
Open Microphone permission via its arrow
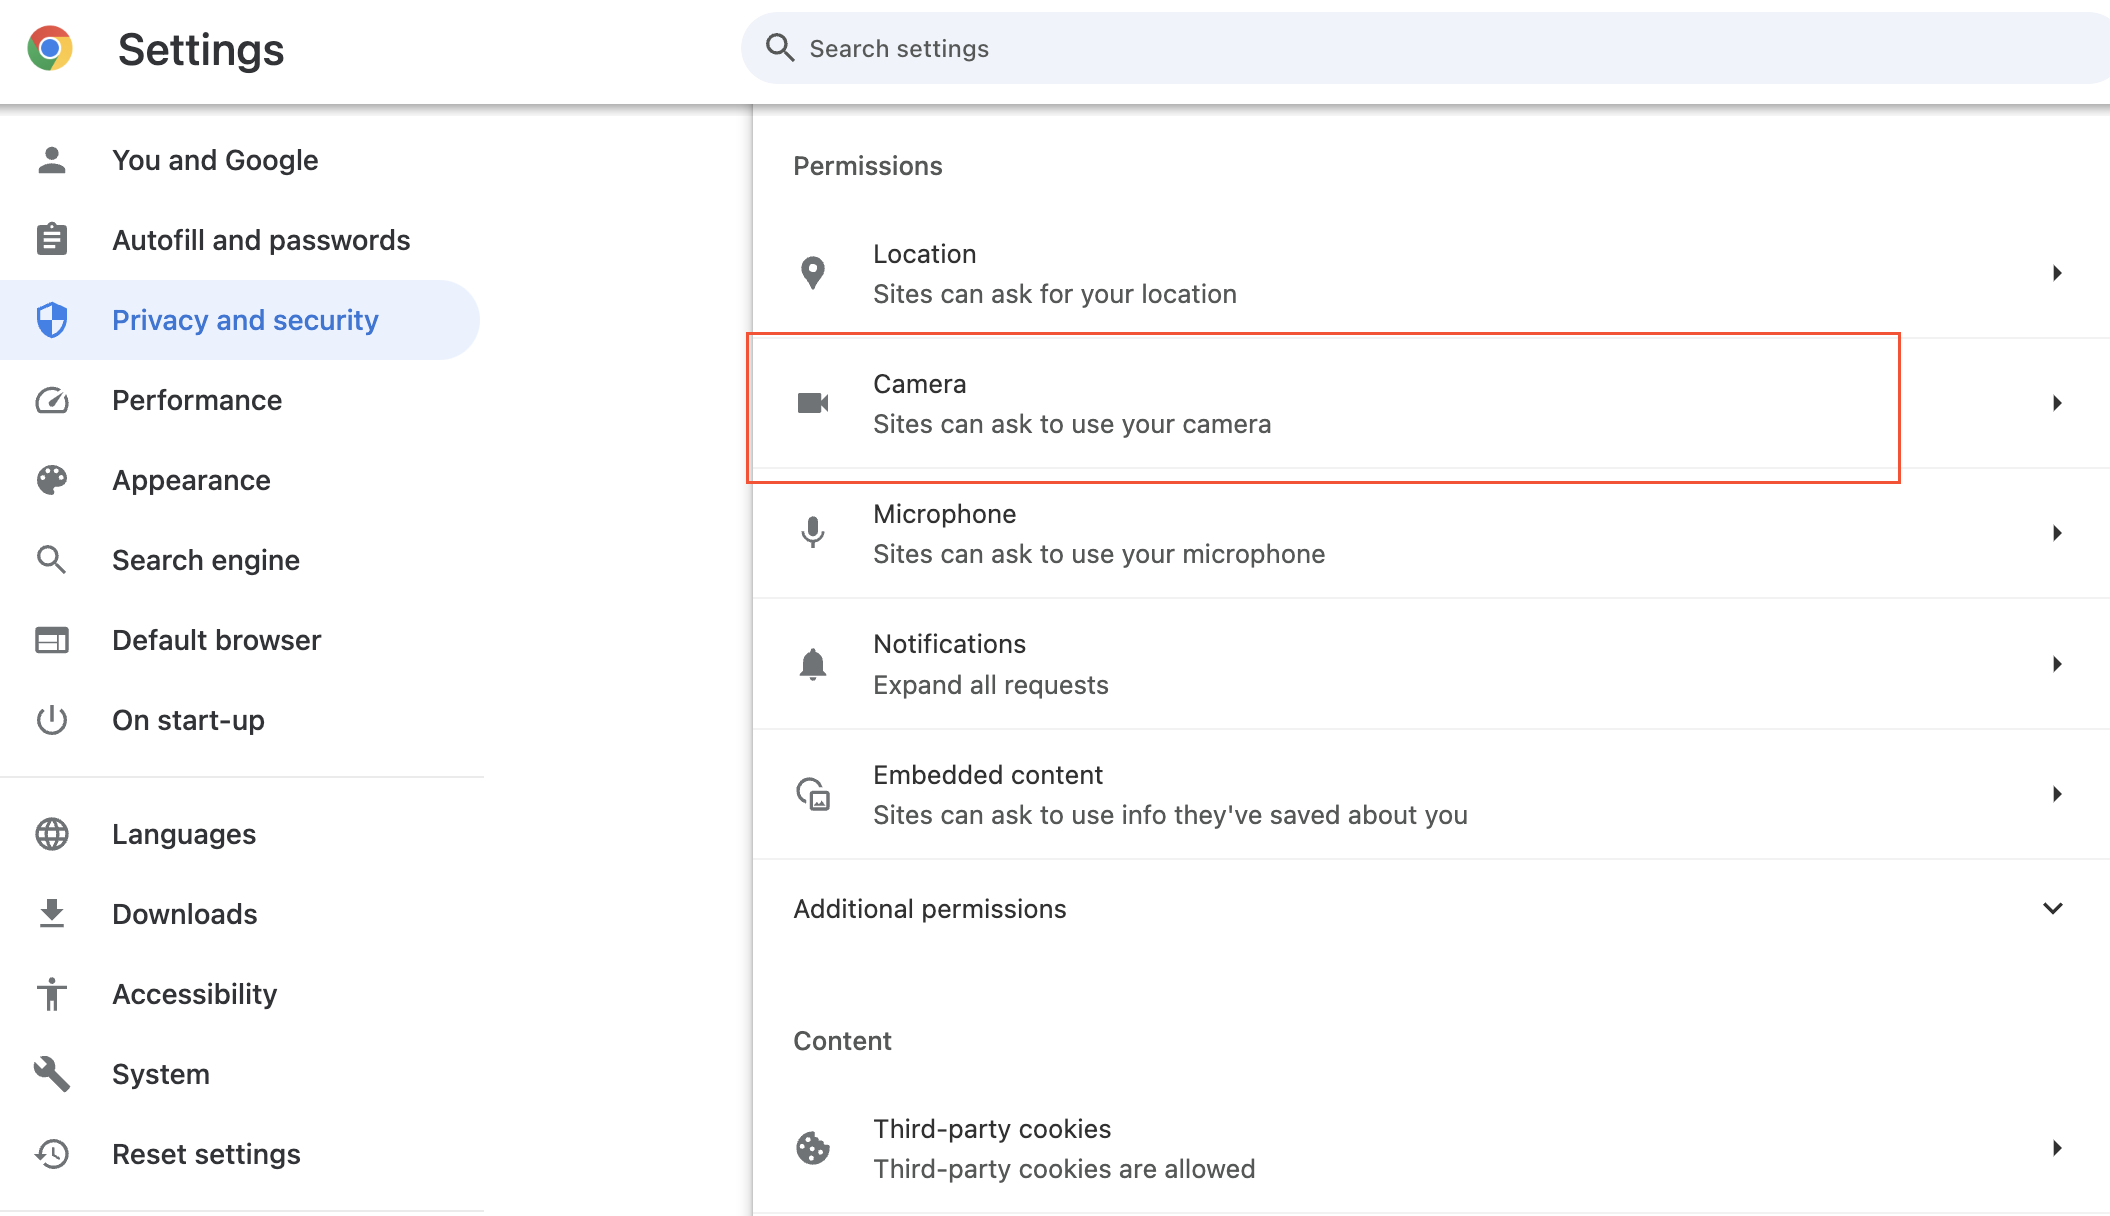pyautogui.click(x=2056, y=533)
